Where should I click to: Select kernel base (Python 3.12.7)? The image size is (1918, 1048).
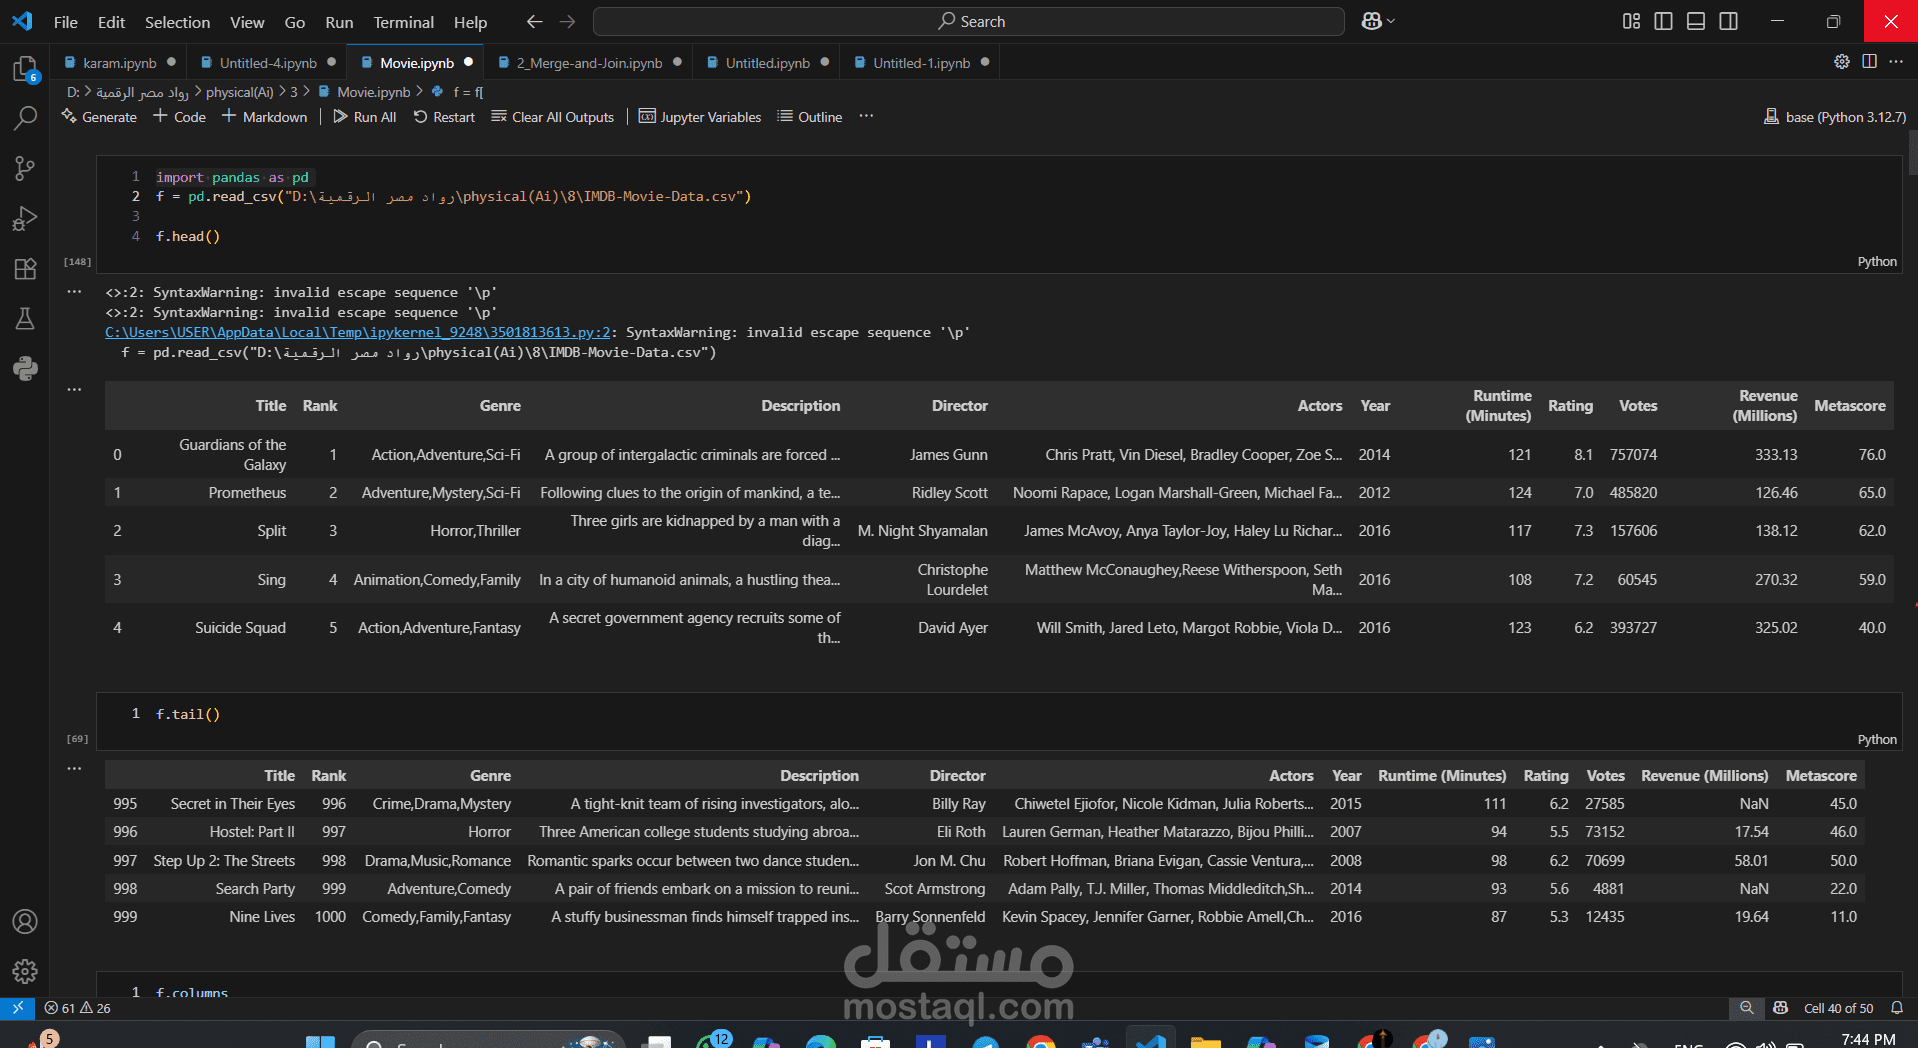tap(1835, 117)
